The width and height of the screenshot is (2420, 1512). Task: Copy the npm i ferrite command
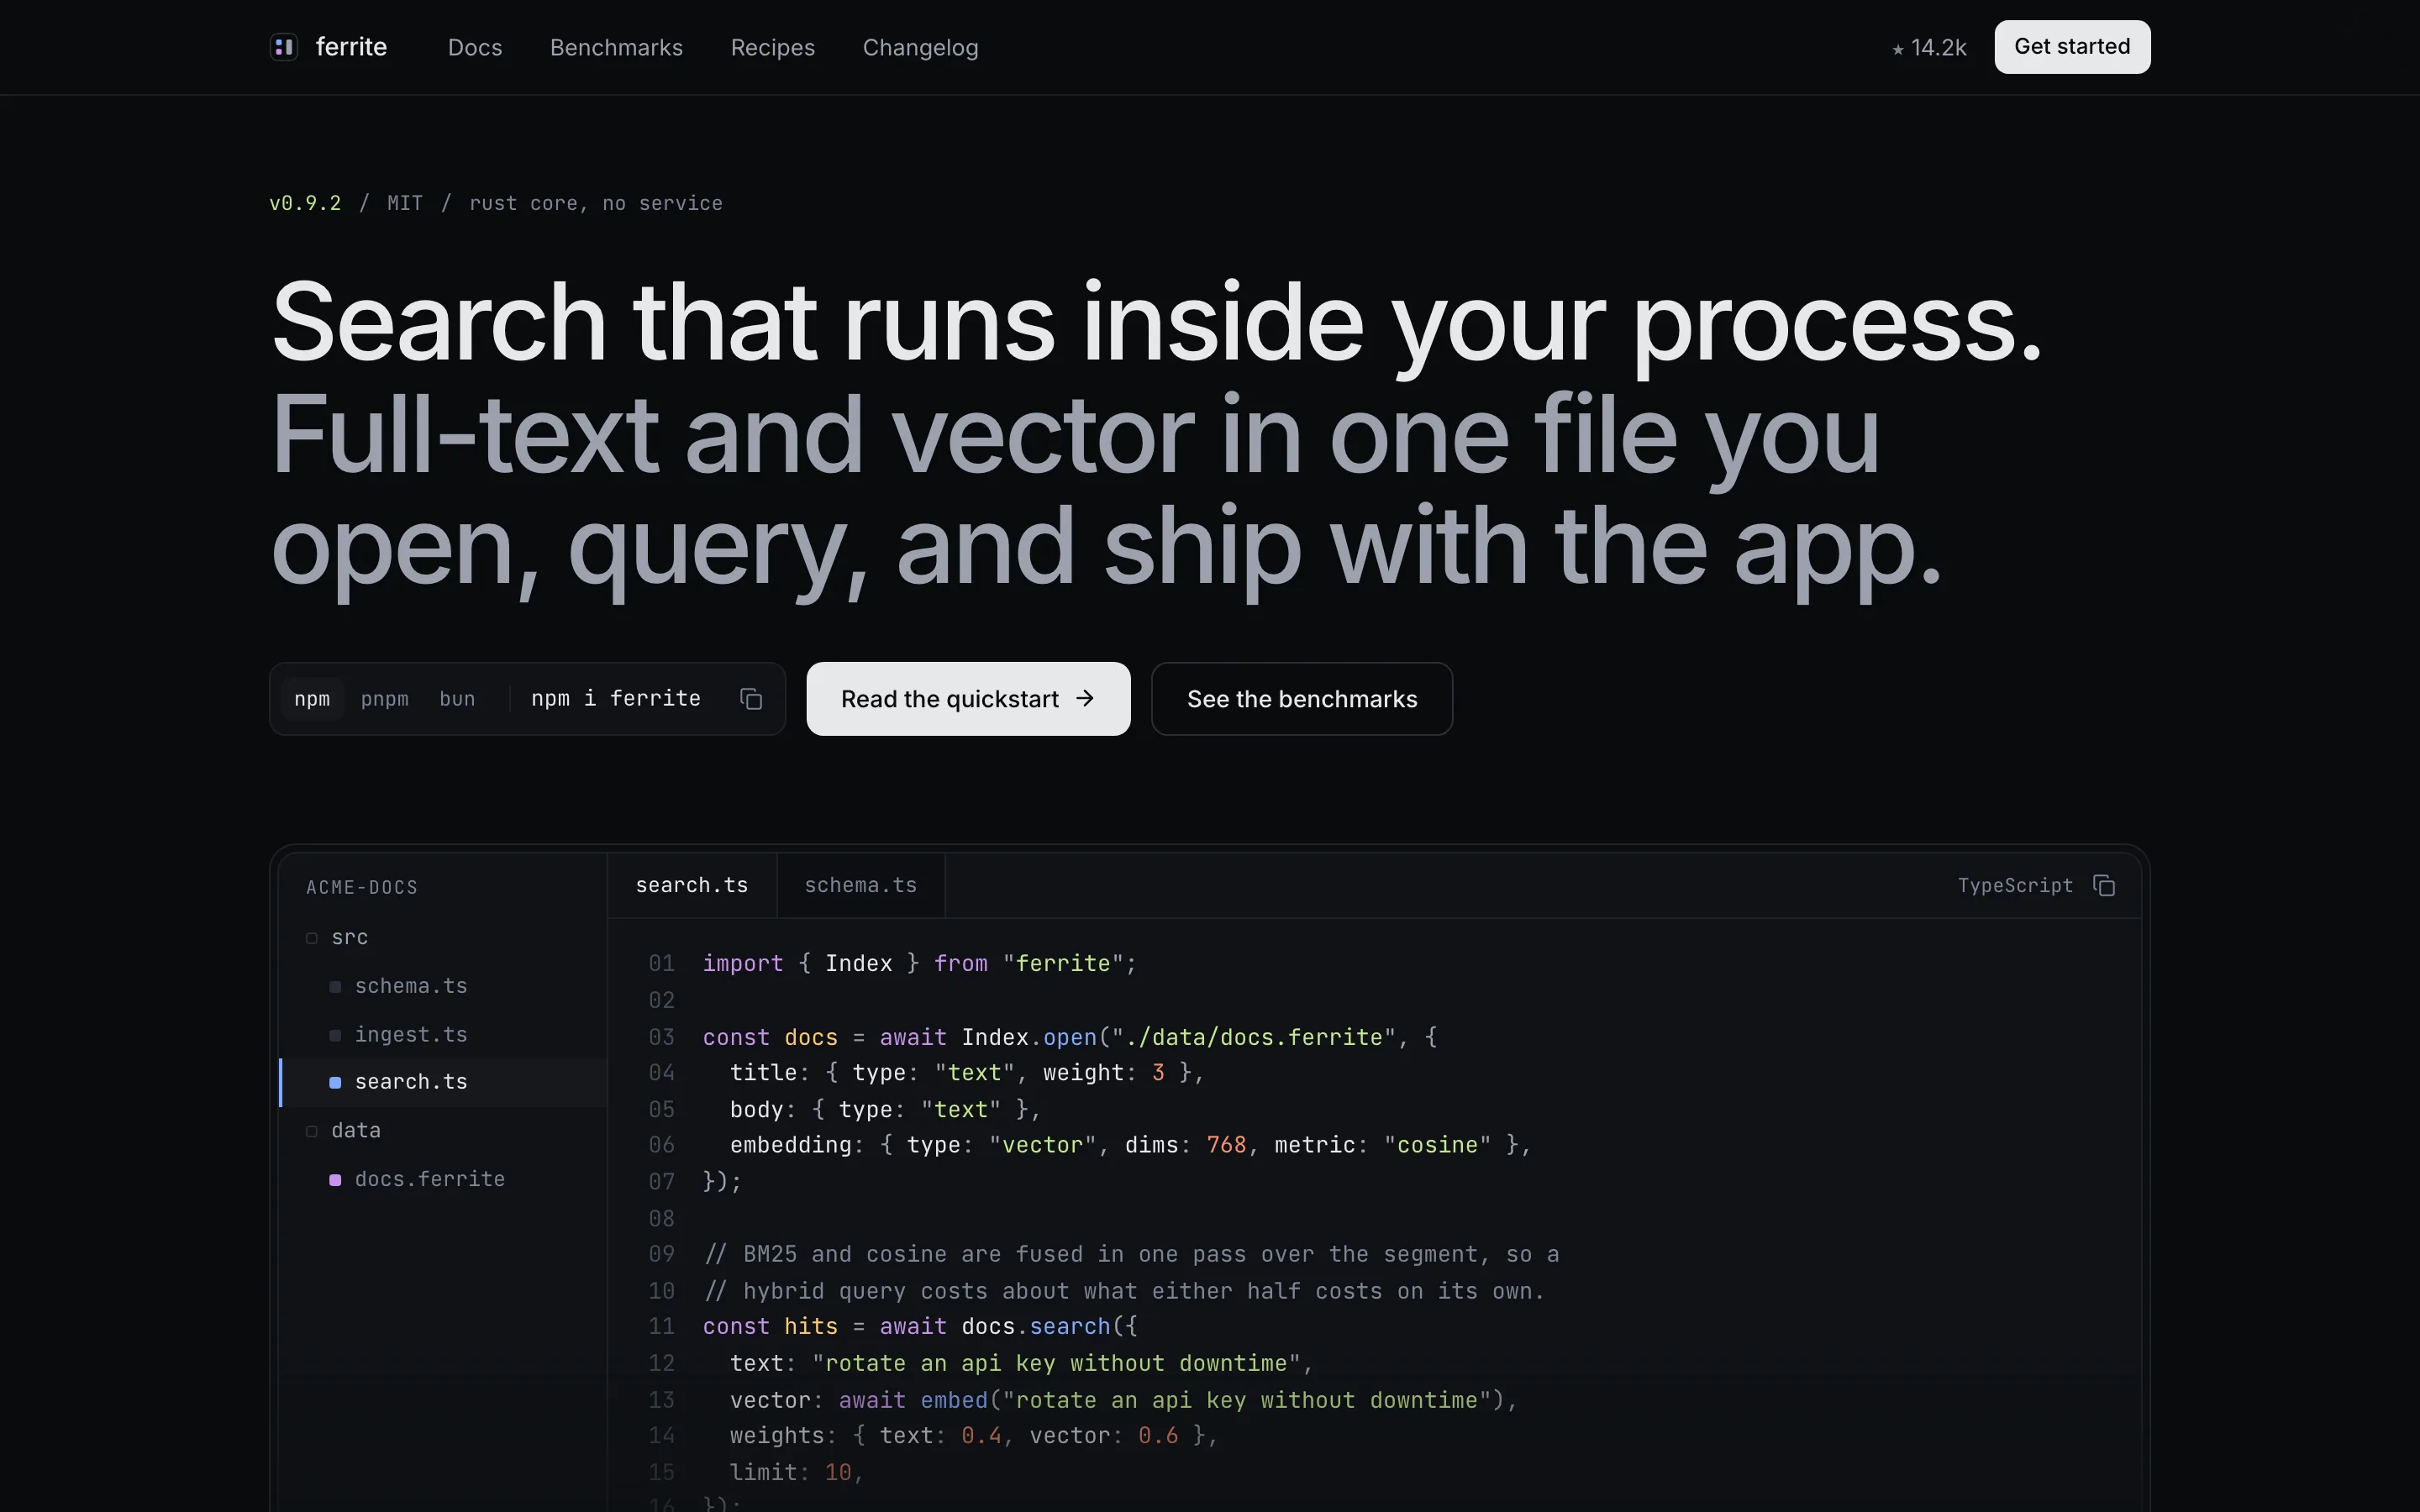tap(751, 699)
